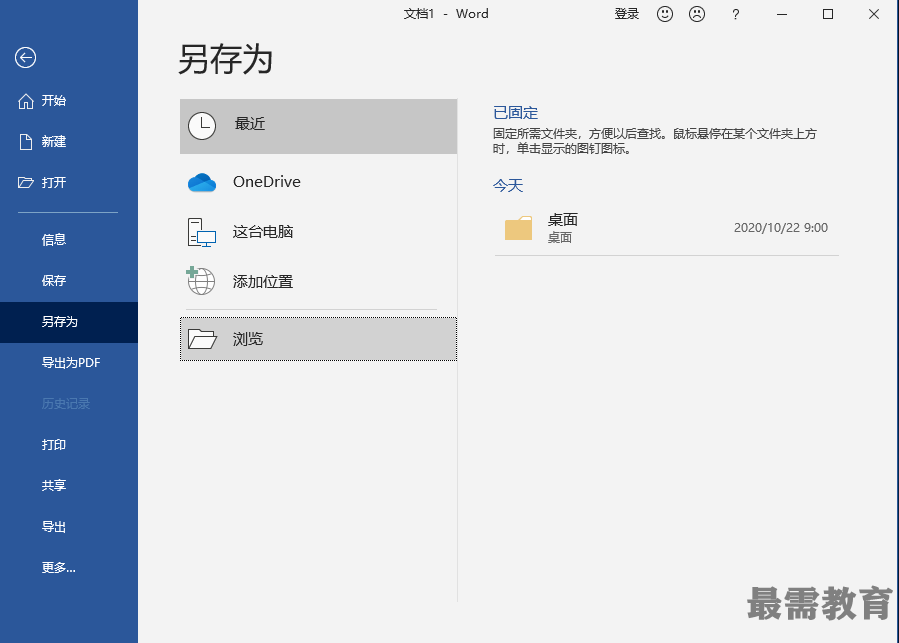Click the computer icon for 这台电脑

pos(201,232)
